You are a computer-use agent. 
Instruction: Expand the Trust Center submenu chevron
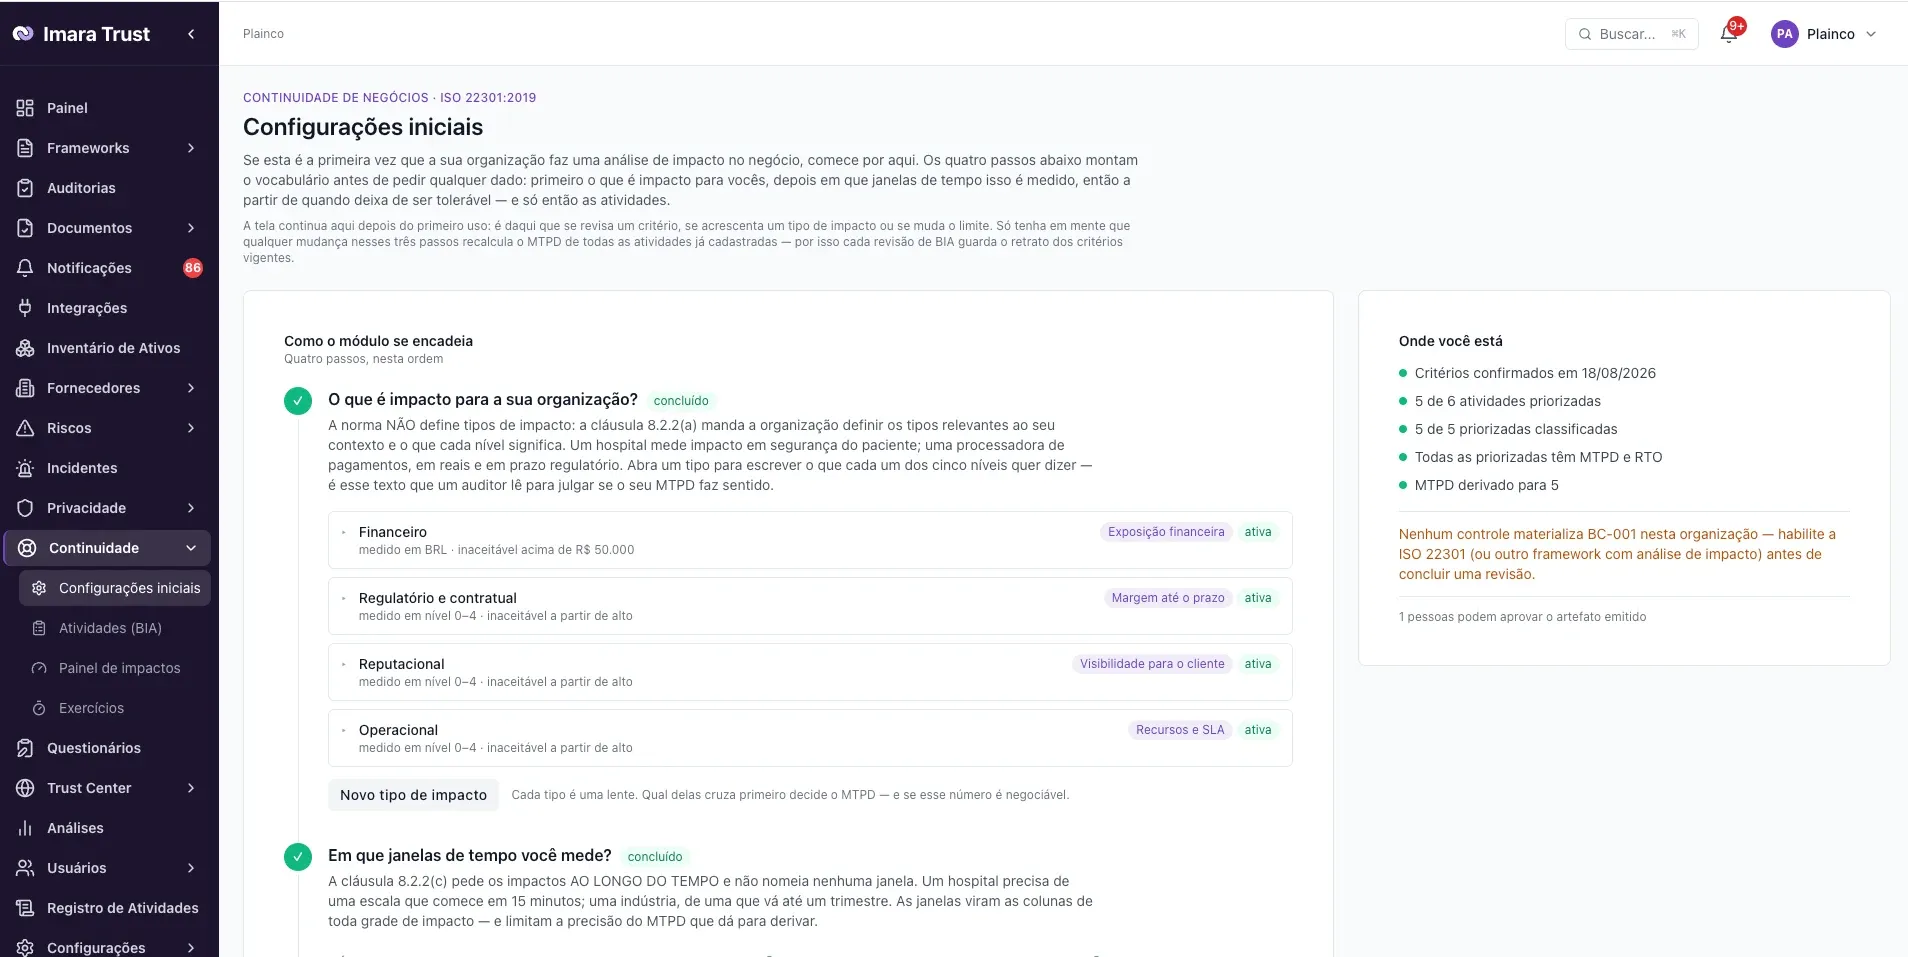[x=191, y=788]
